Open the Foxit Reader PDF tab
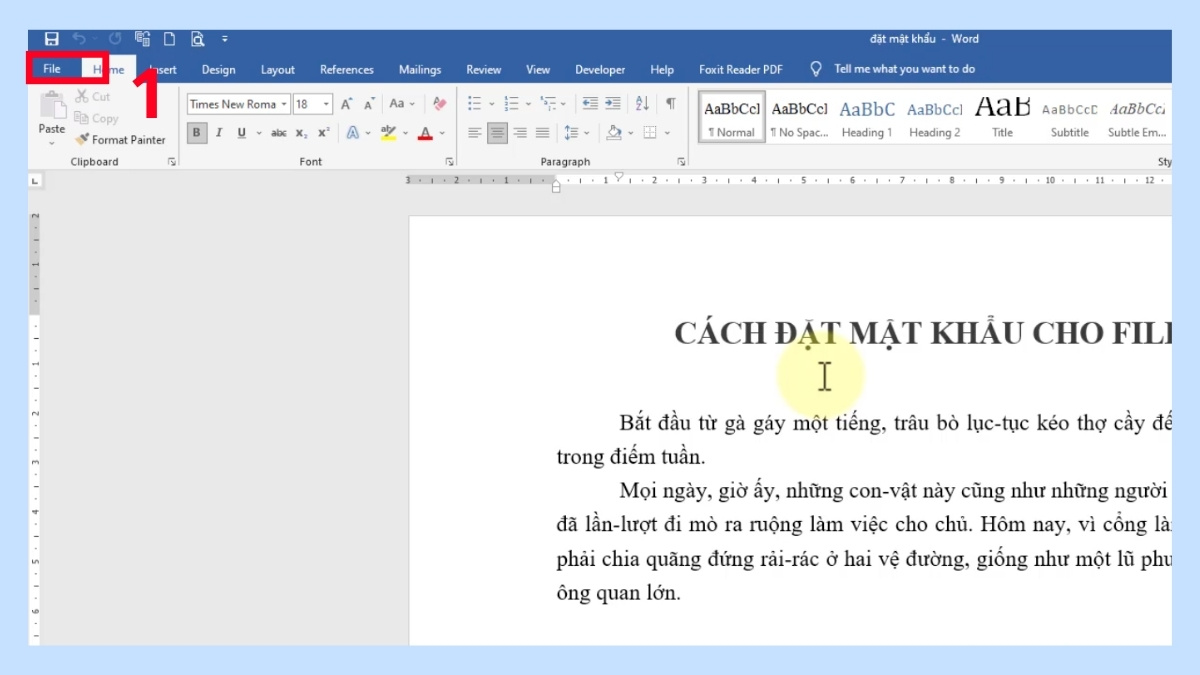 pos(740,69)
